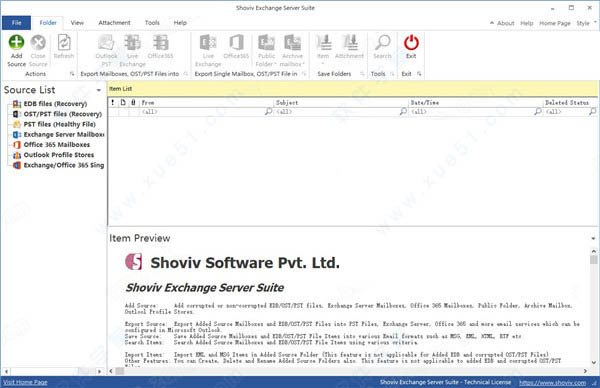Click the Add Source green plus icon

pyautogui.click(x=16, y=42)
